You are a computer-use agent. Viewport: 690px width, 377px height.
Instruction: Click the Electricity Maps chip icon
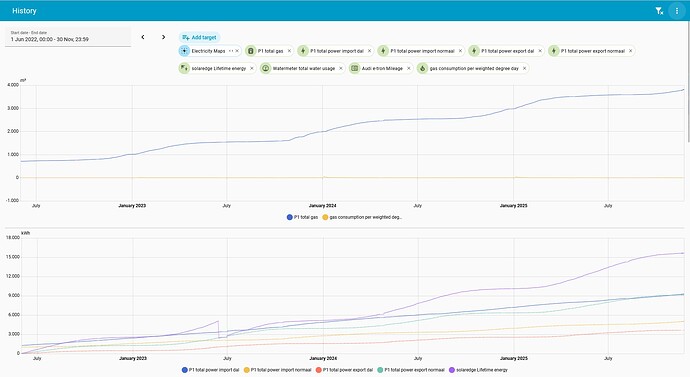point(184,51)
